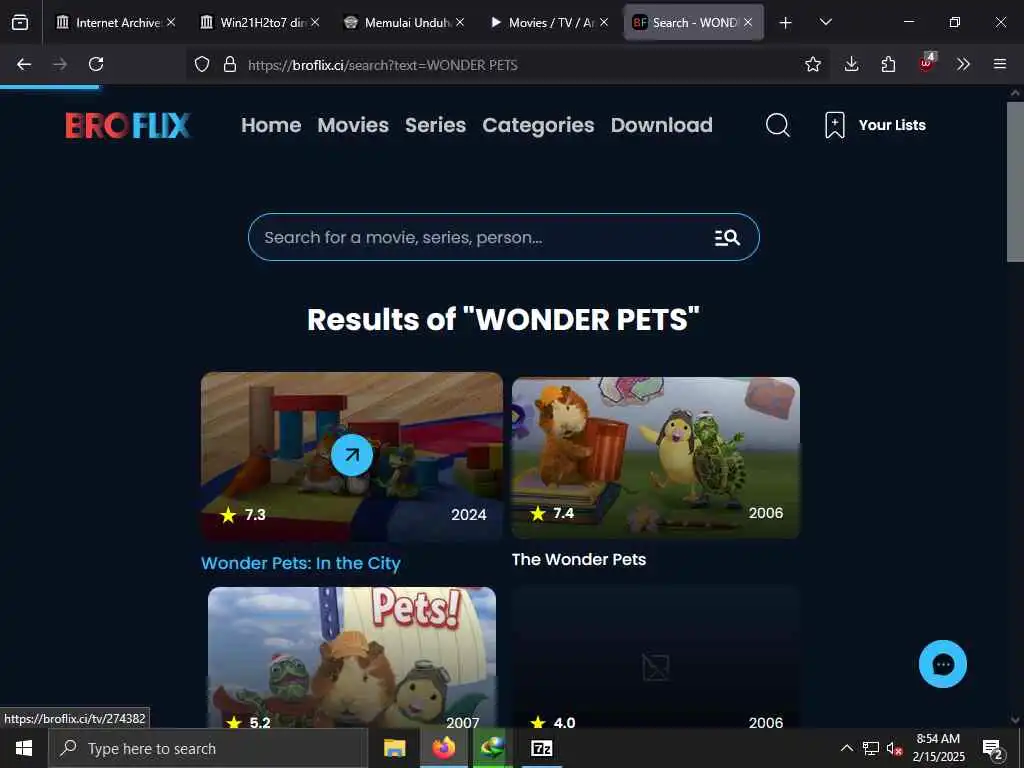The image size is (1024, 768).
Task: Open the Download menu item
Action: [x=662, y=125]
